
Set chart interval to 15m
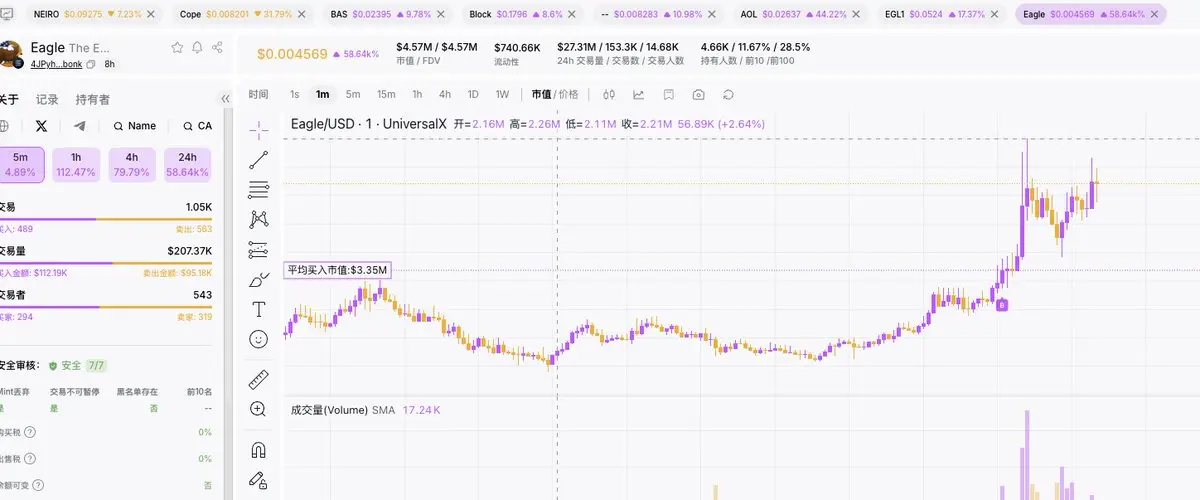point(386,94)
